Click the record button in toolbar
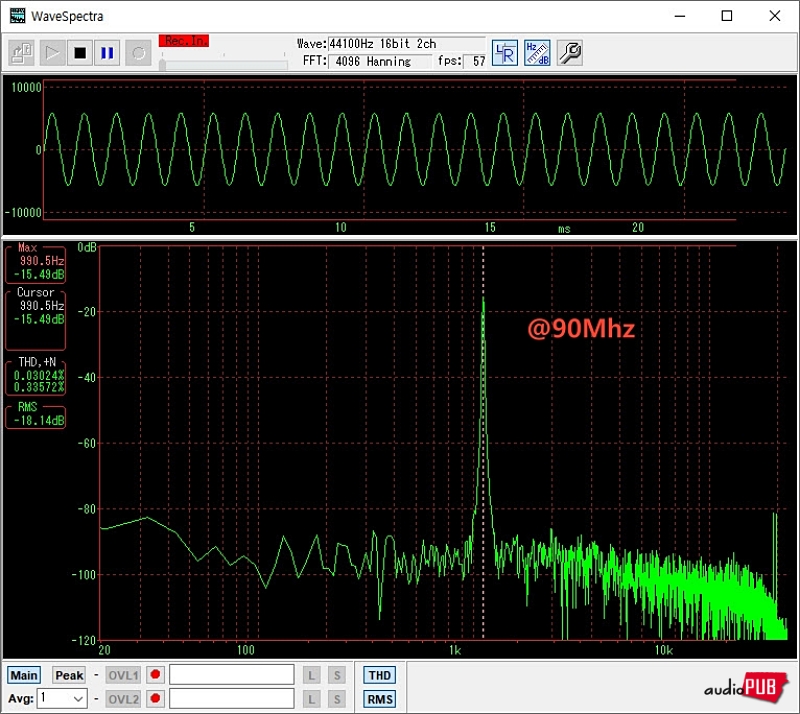800x714 pixels. pos(138,53)
